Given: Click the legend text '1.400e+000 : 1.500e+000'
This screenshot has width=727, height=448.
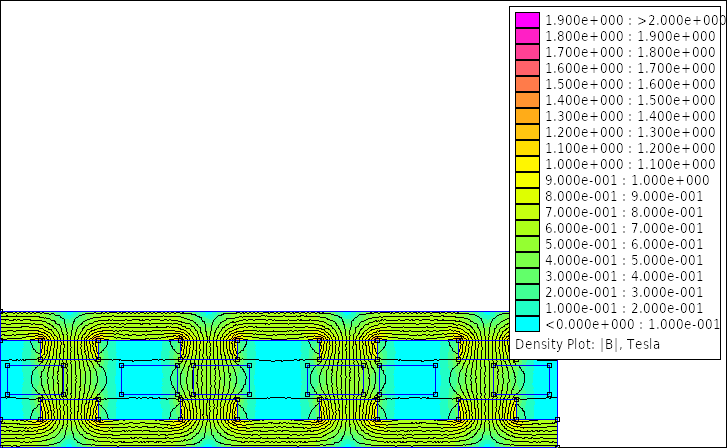Looking at the screenshot, I should [x=630, y=100].
